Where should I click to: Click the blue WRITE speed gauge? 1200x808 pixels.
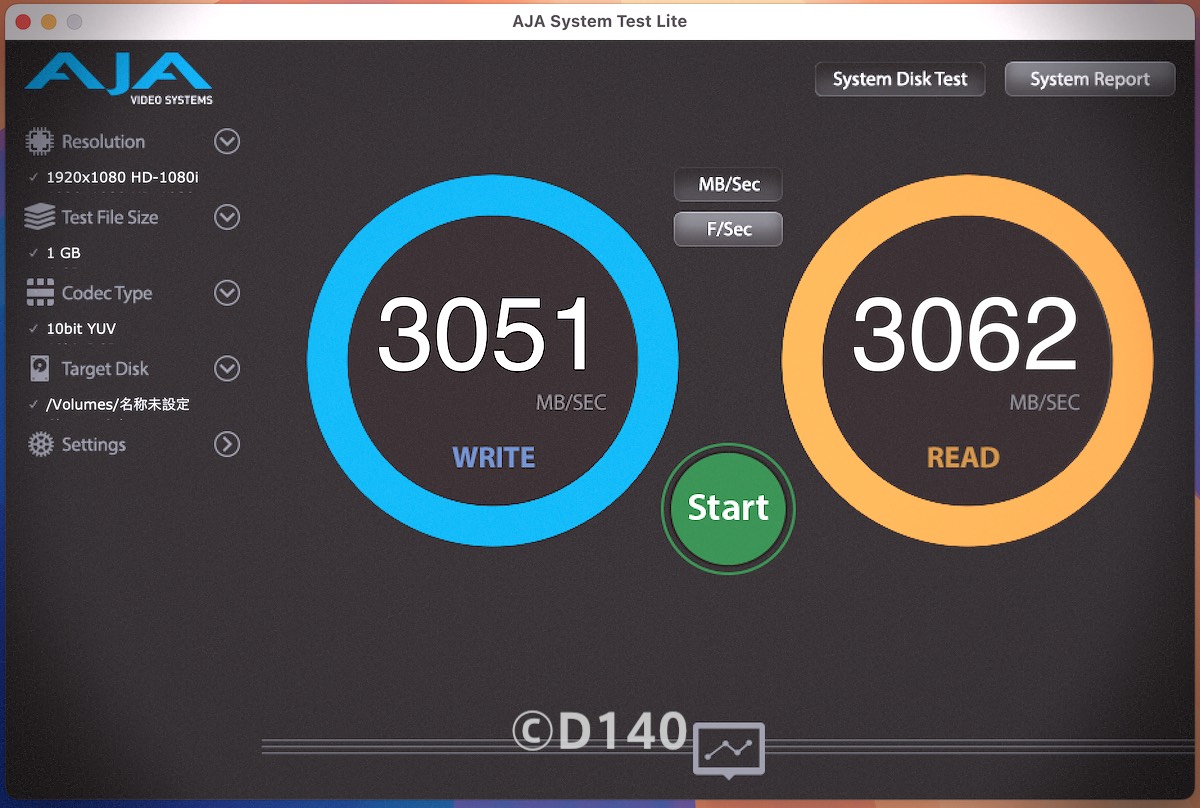[492, 361]
